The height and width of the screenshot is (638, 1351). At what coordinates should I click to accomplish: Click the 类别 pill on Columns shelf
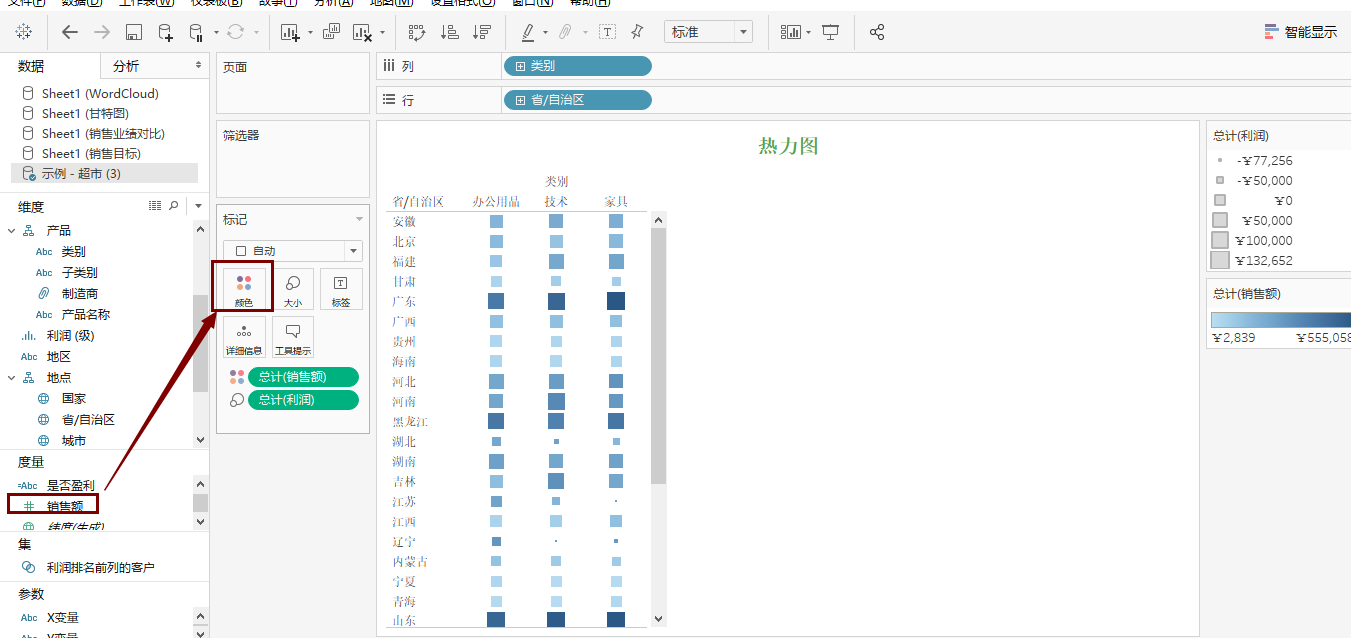click(577, 66)
